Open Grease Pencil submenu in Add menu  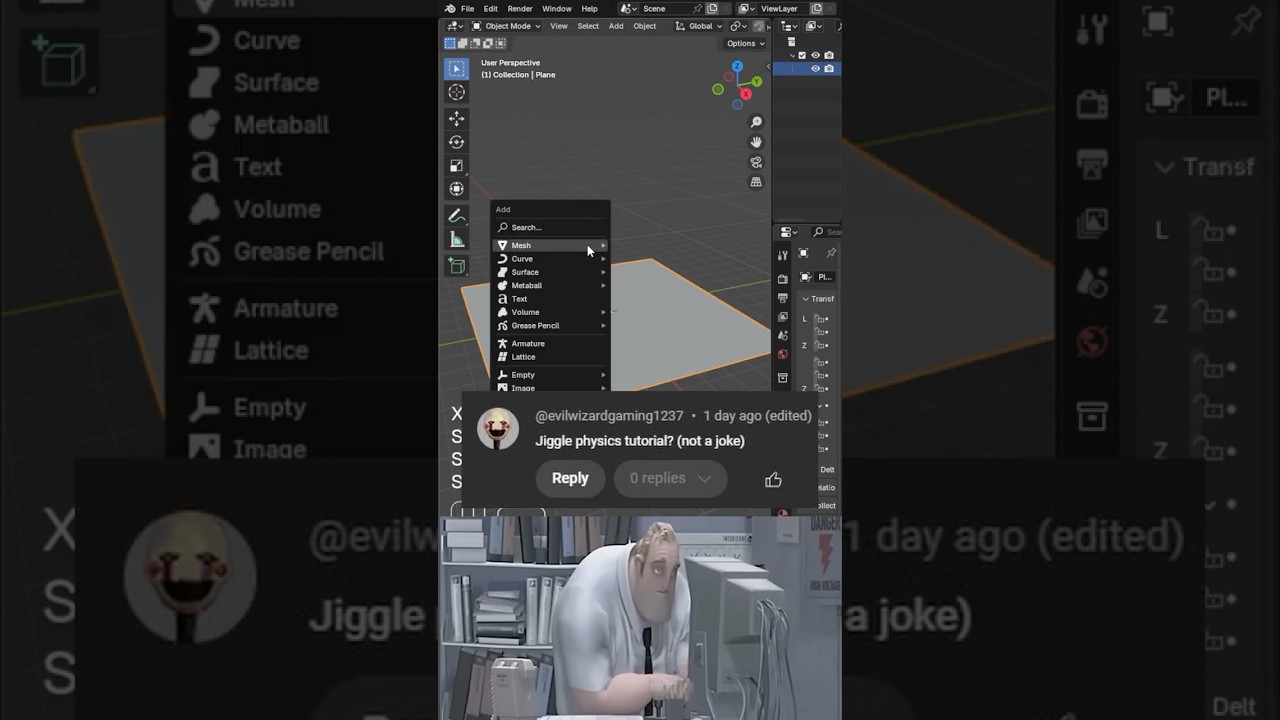[x=551, y=325]
